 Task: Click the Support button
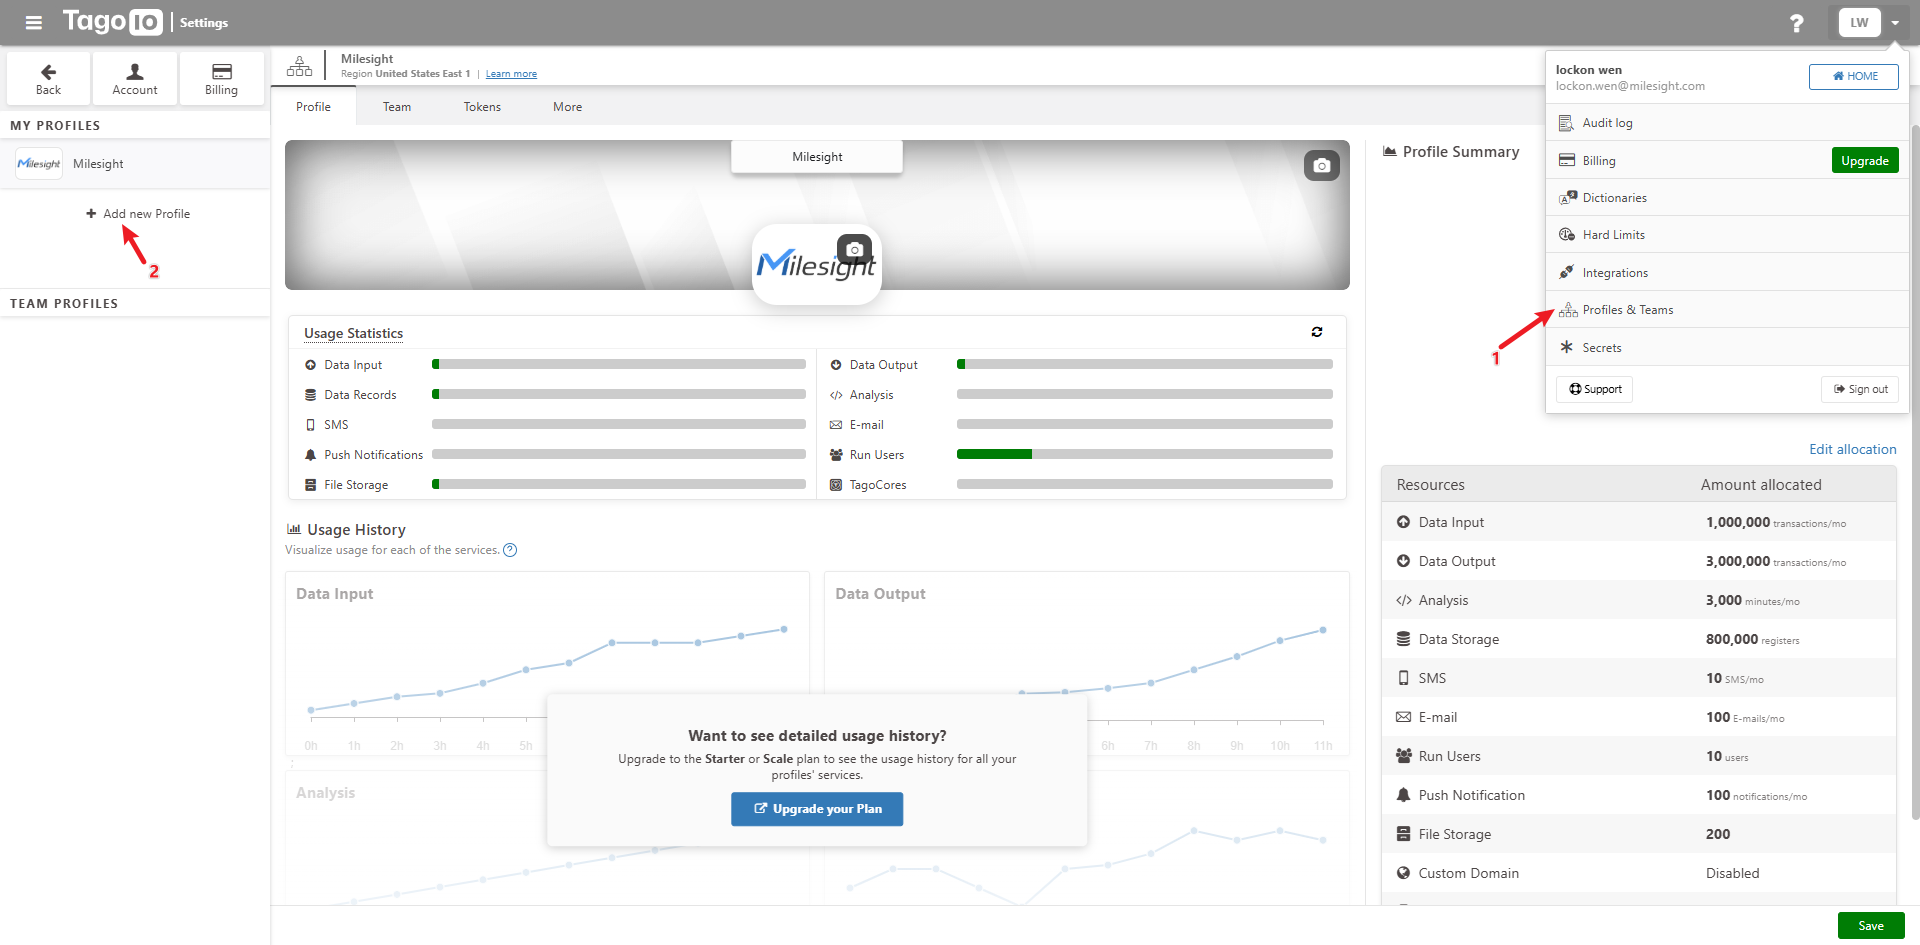point(1595,389)
